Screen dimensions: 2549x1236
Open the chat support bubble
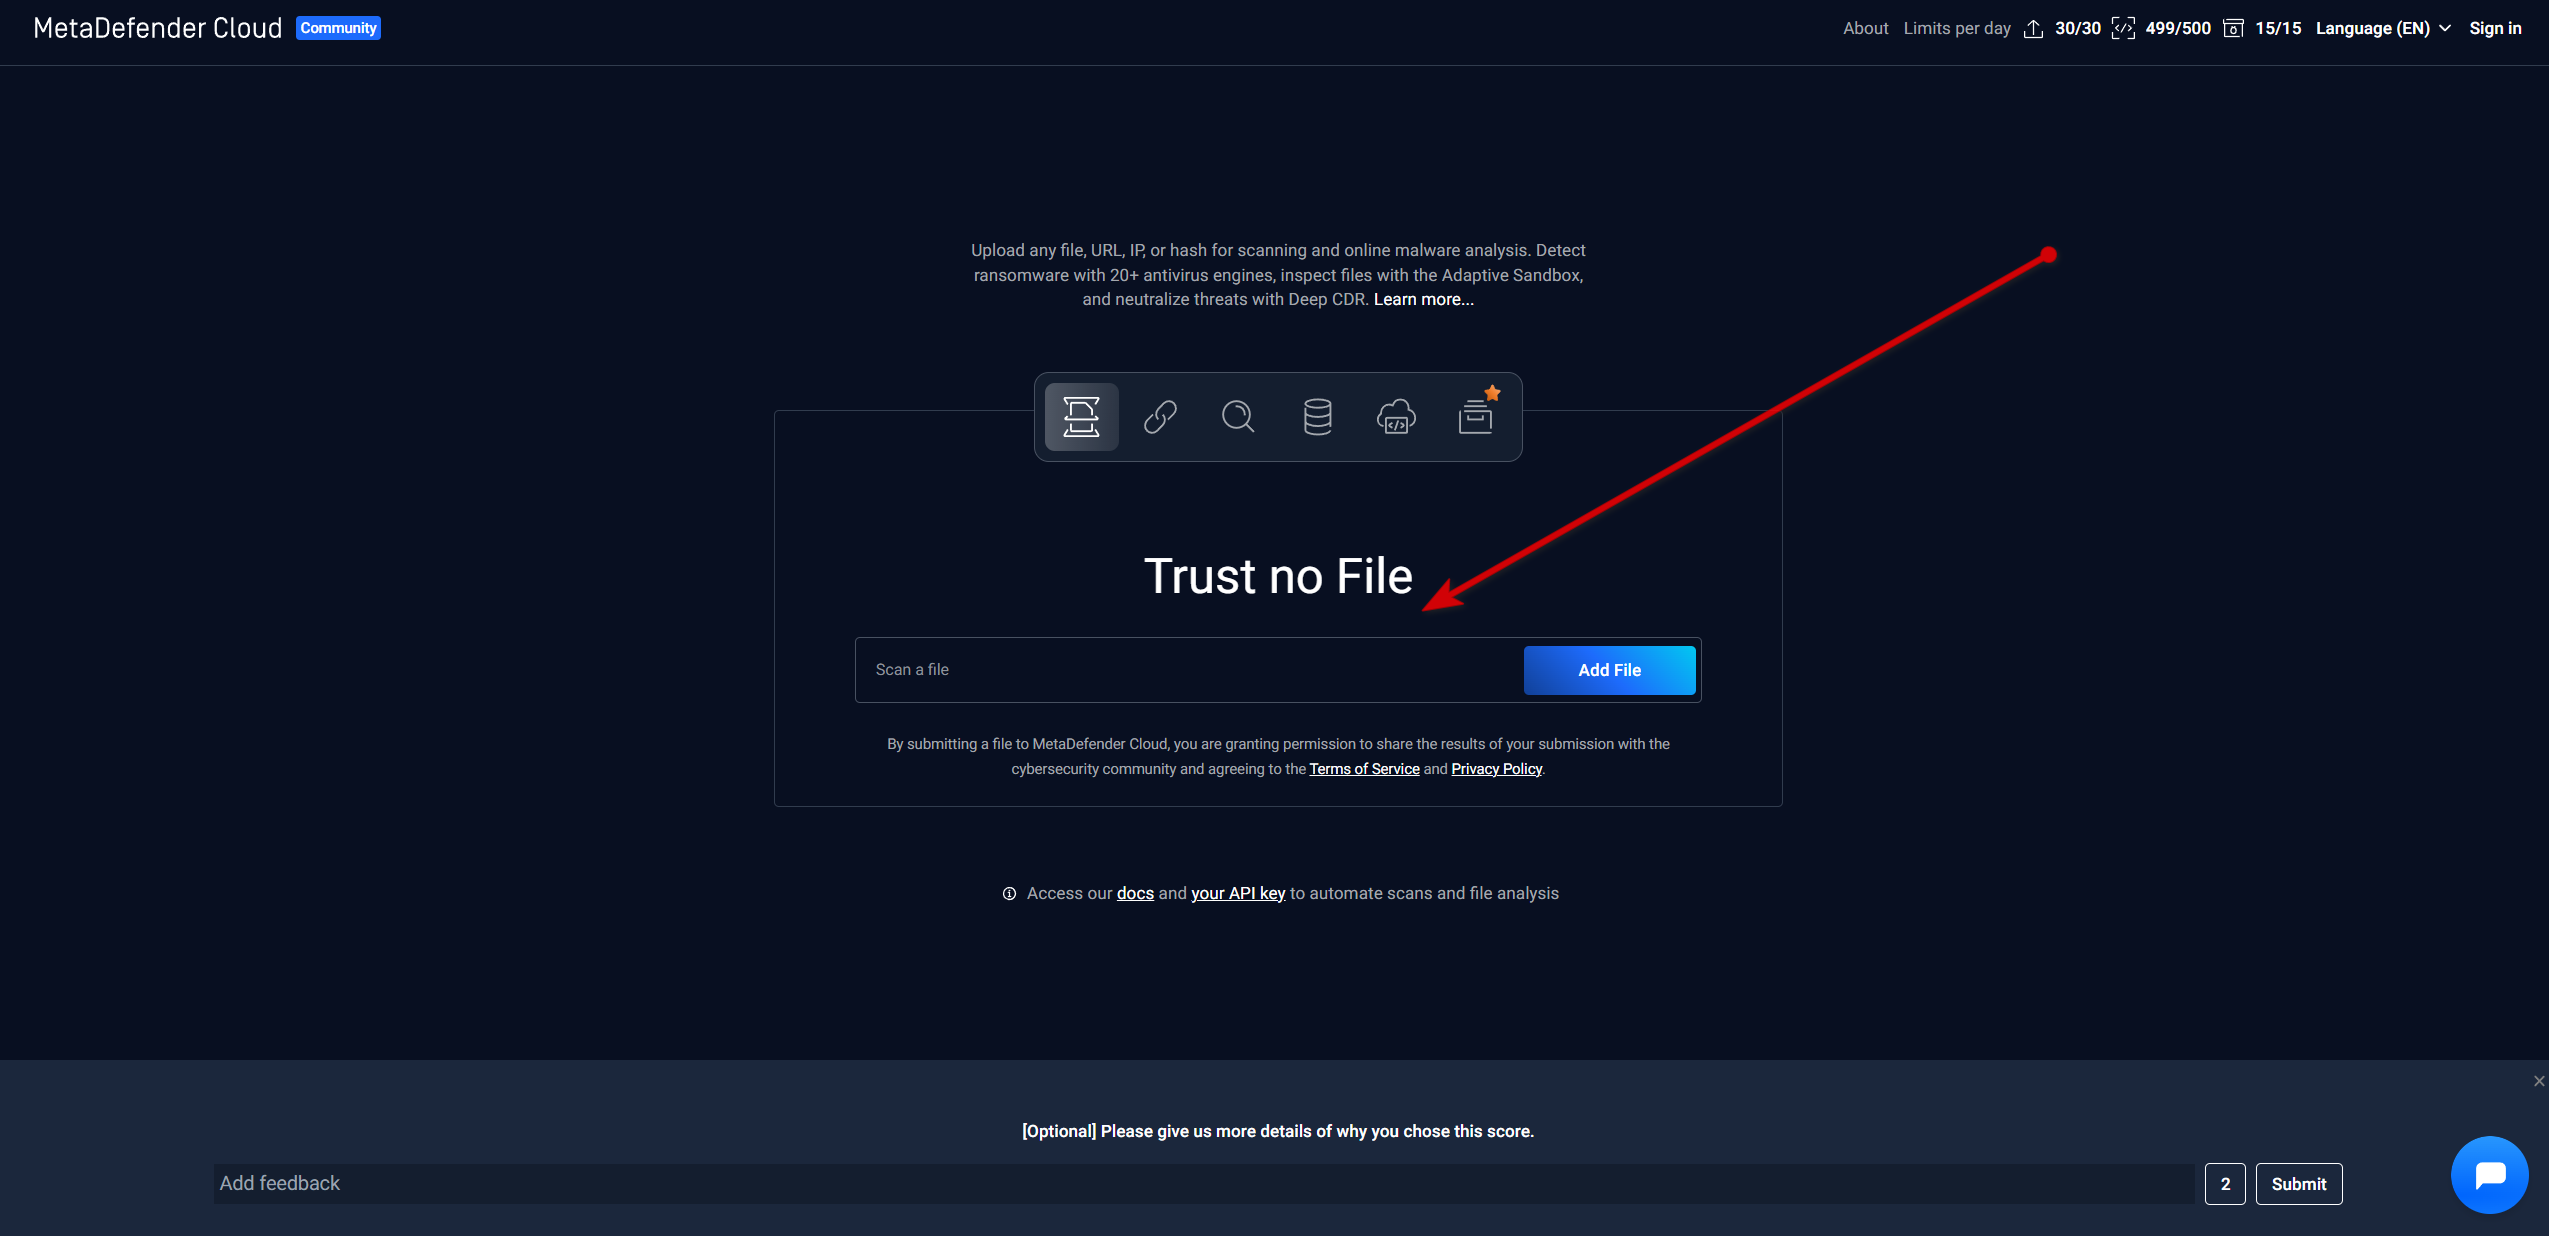(x=2489, y=1175)
